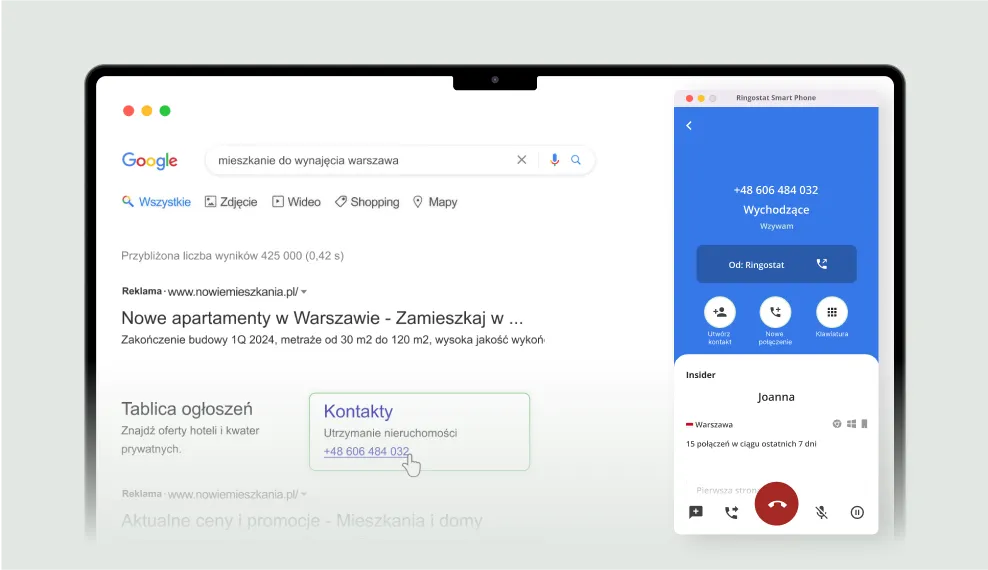
Task: Put the call on hold
Action: tap(857, 512)
